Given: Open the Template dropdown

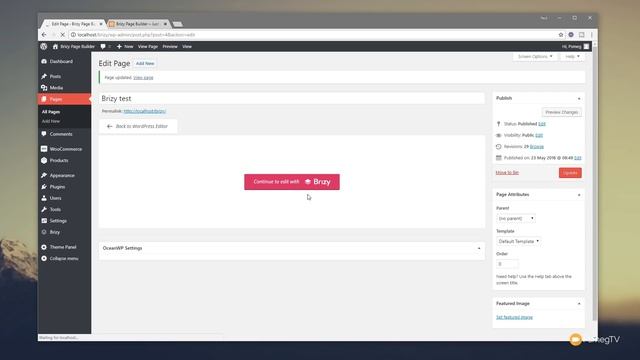Looking at the screenshot, I should tap(519, 241).
